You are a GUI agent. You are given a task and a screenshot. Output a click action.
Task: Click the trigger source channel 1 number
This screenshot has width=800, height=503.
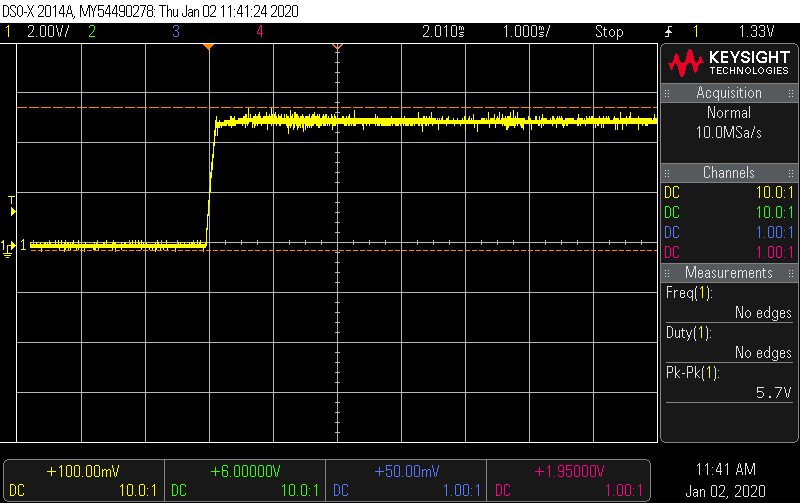pyautogui.click(x=695, y=32)
